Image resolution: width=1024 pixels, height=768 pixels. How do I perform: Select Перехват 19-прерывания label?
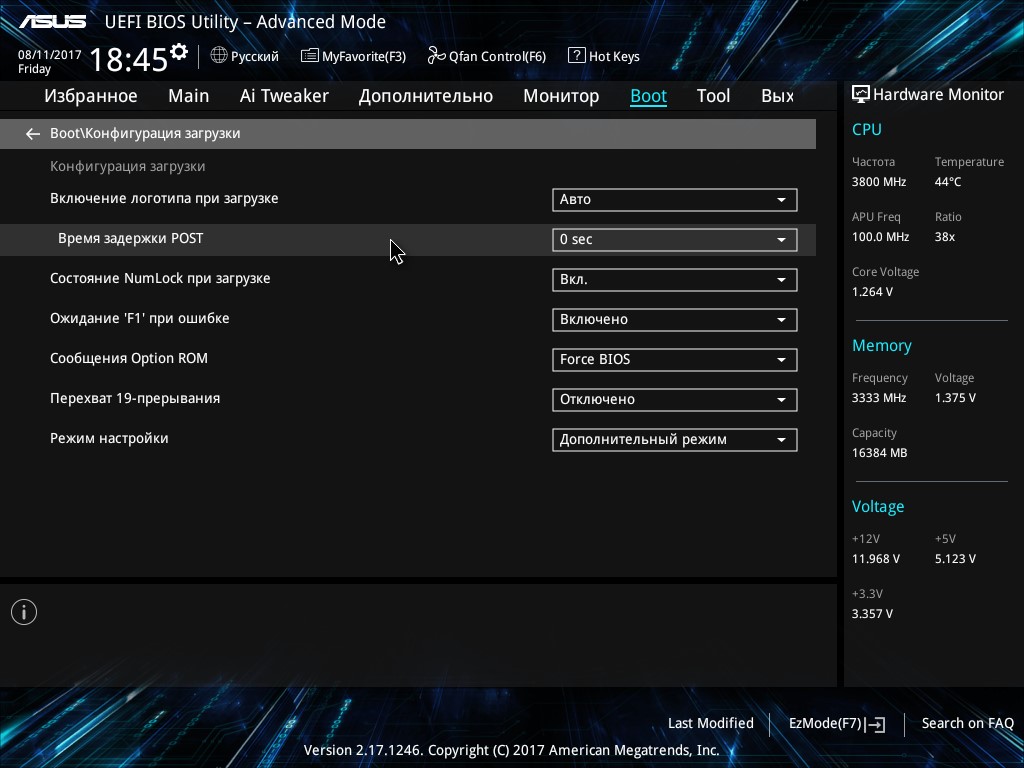(x=135, y=398)
